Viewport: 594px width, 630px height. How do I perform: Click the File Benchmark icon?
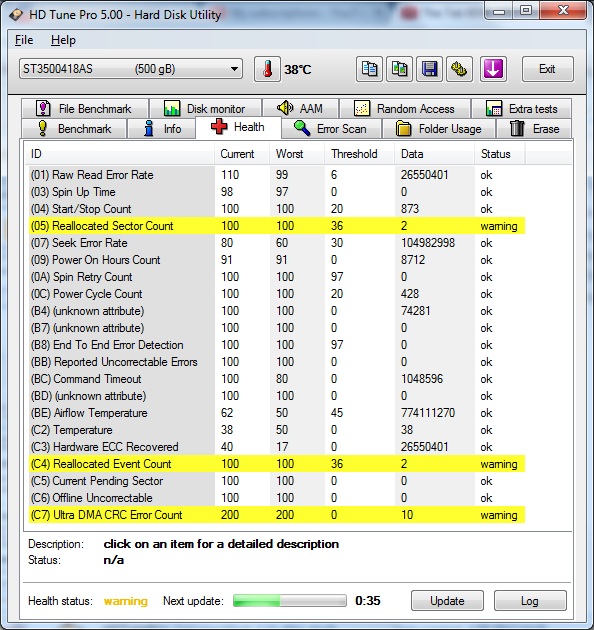(43, 108)
